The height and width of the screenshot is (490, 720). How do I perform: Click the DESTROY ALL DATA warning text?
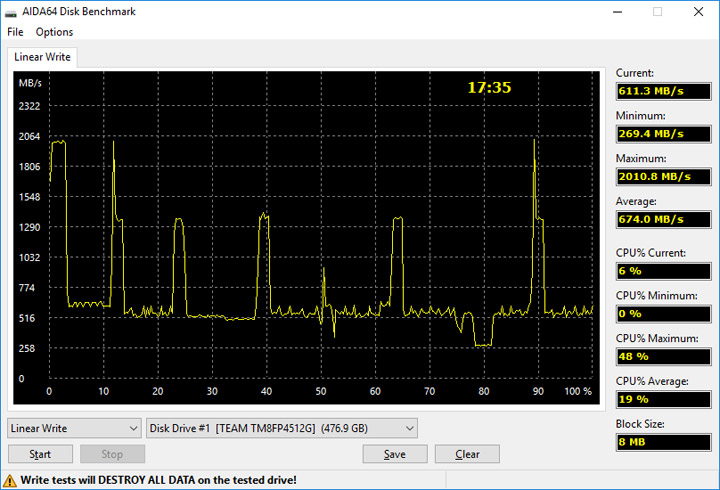(x=158, y=480)
